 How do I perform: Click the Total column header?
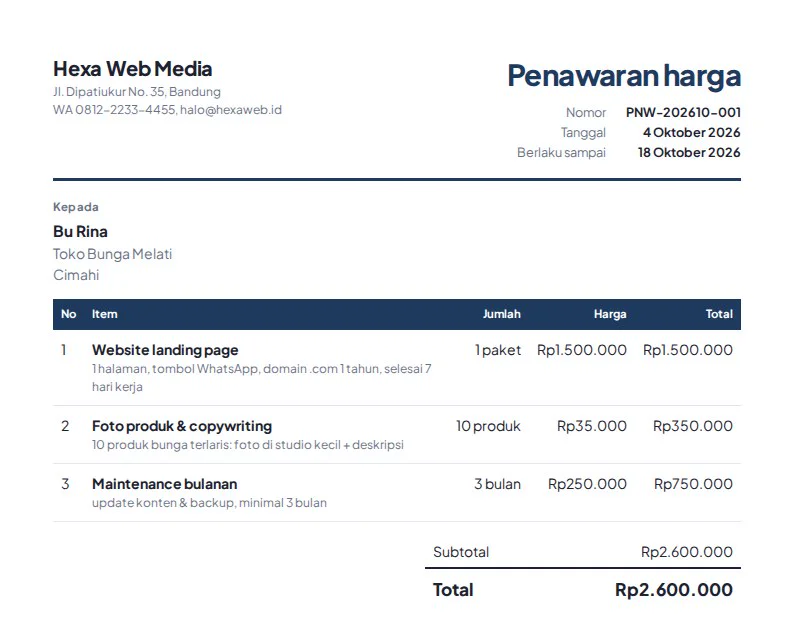tap(719, 314)
